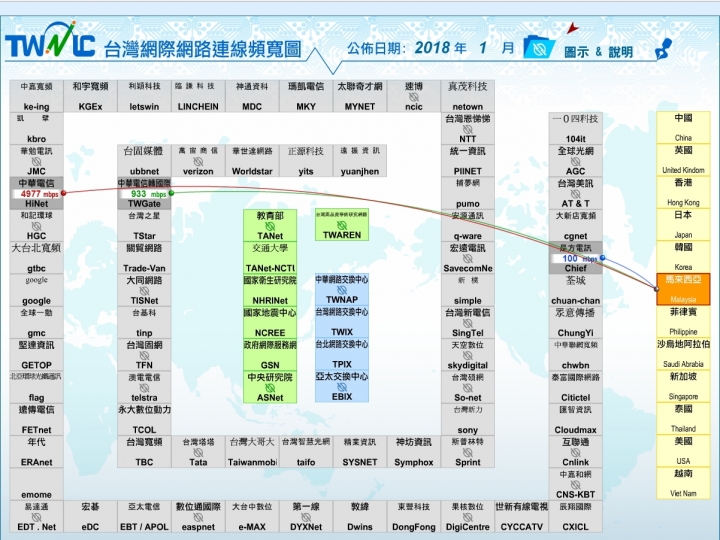Click the link icon in the TFN cell
720x540 pixels.
pyautogui.click(x=144, y=355)
